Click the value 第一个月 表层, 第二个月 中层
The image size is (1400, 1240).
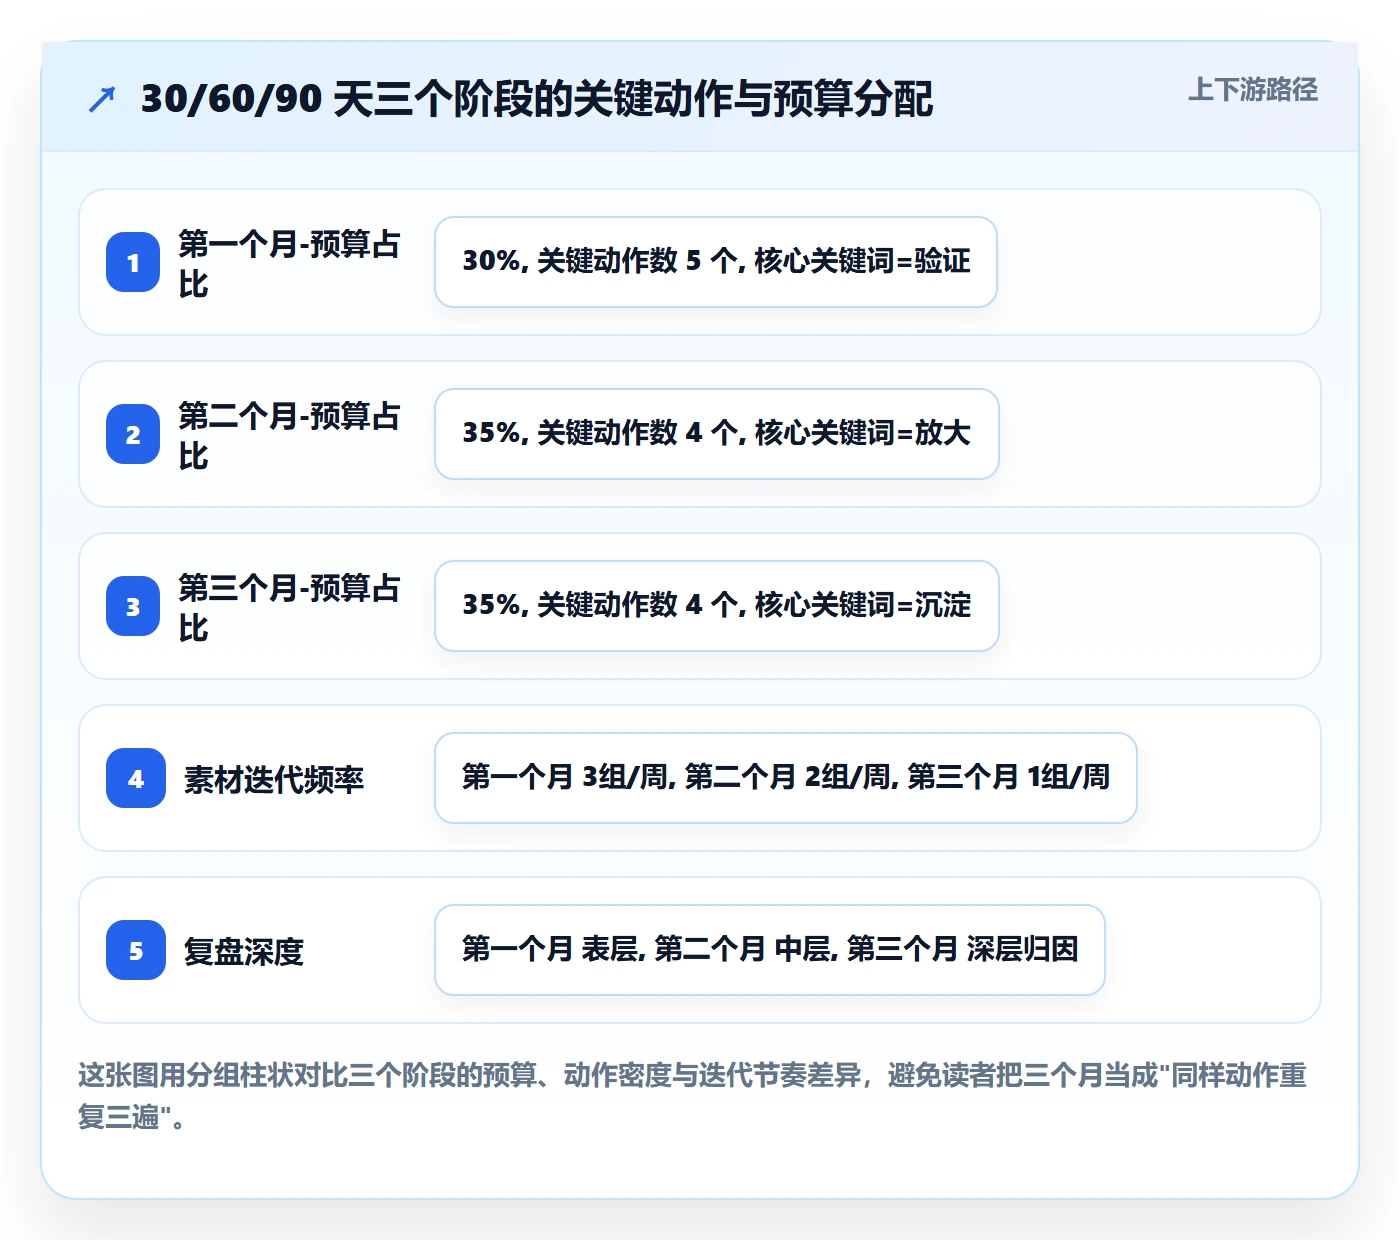[x=770, y=950]
